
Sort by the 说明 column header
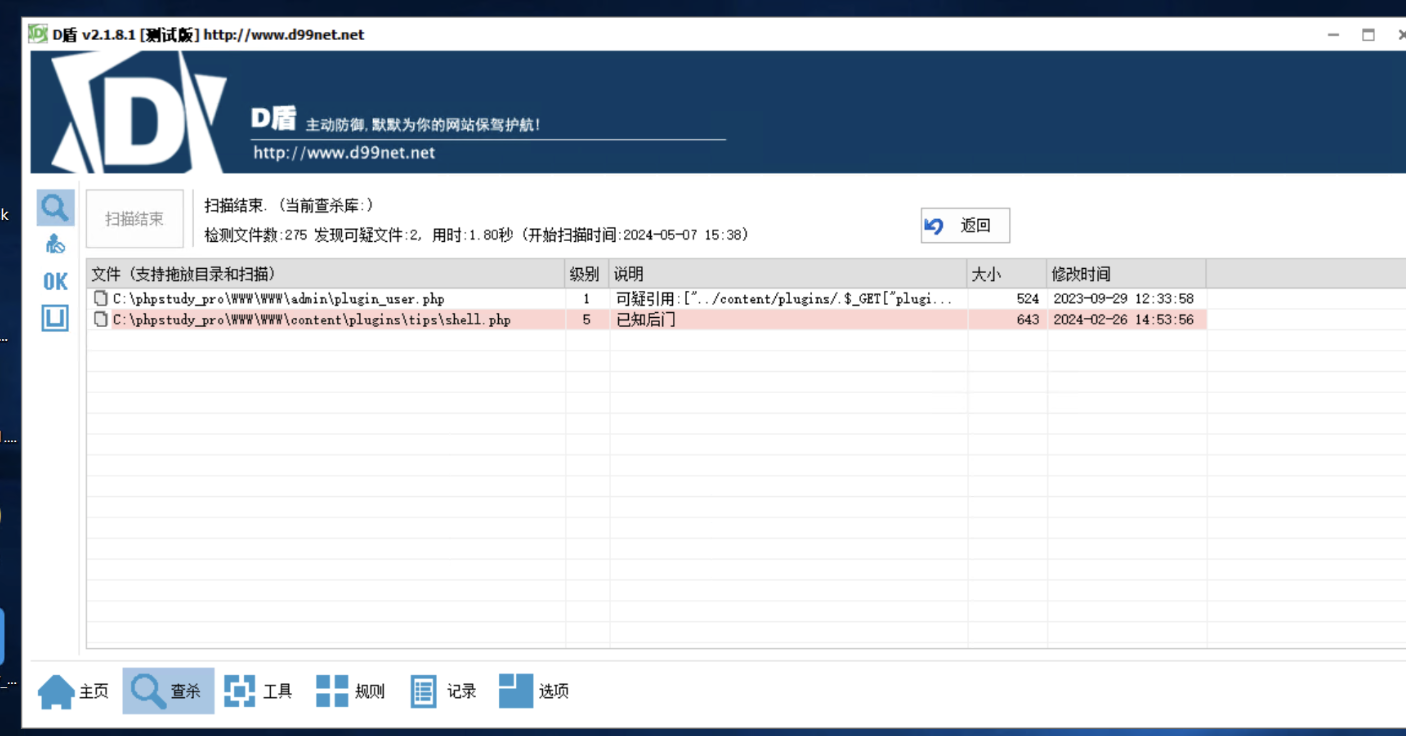[788, 274]
